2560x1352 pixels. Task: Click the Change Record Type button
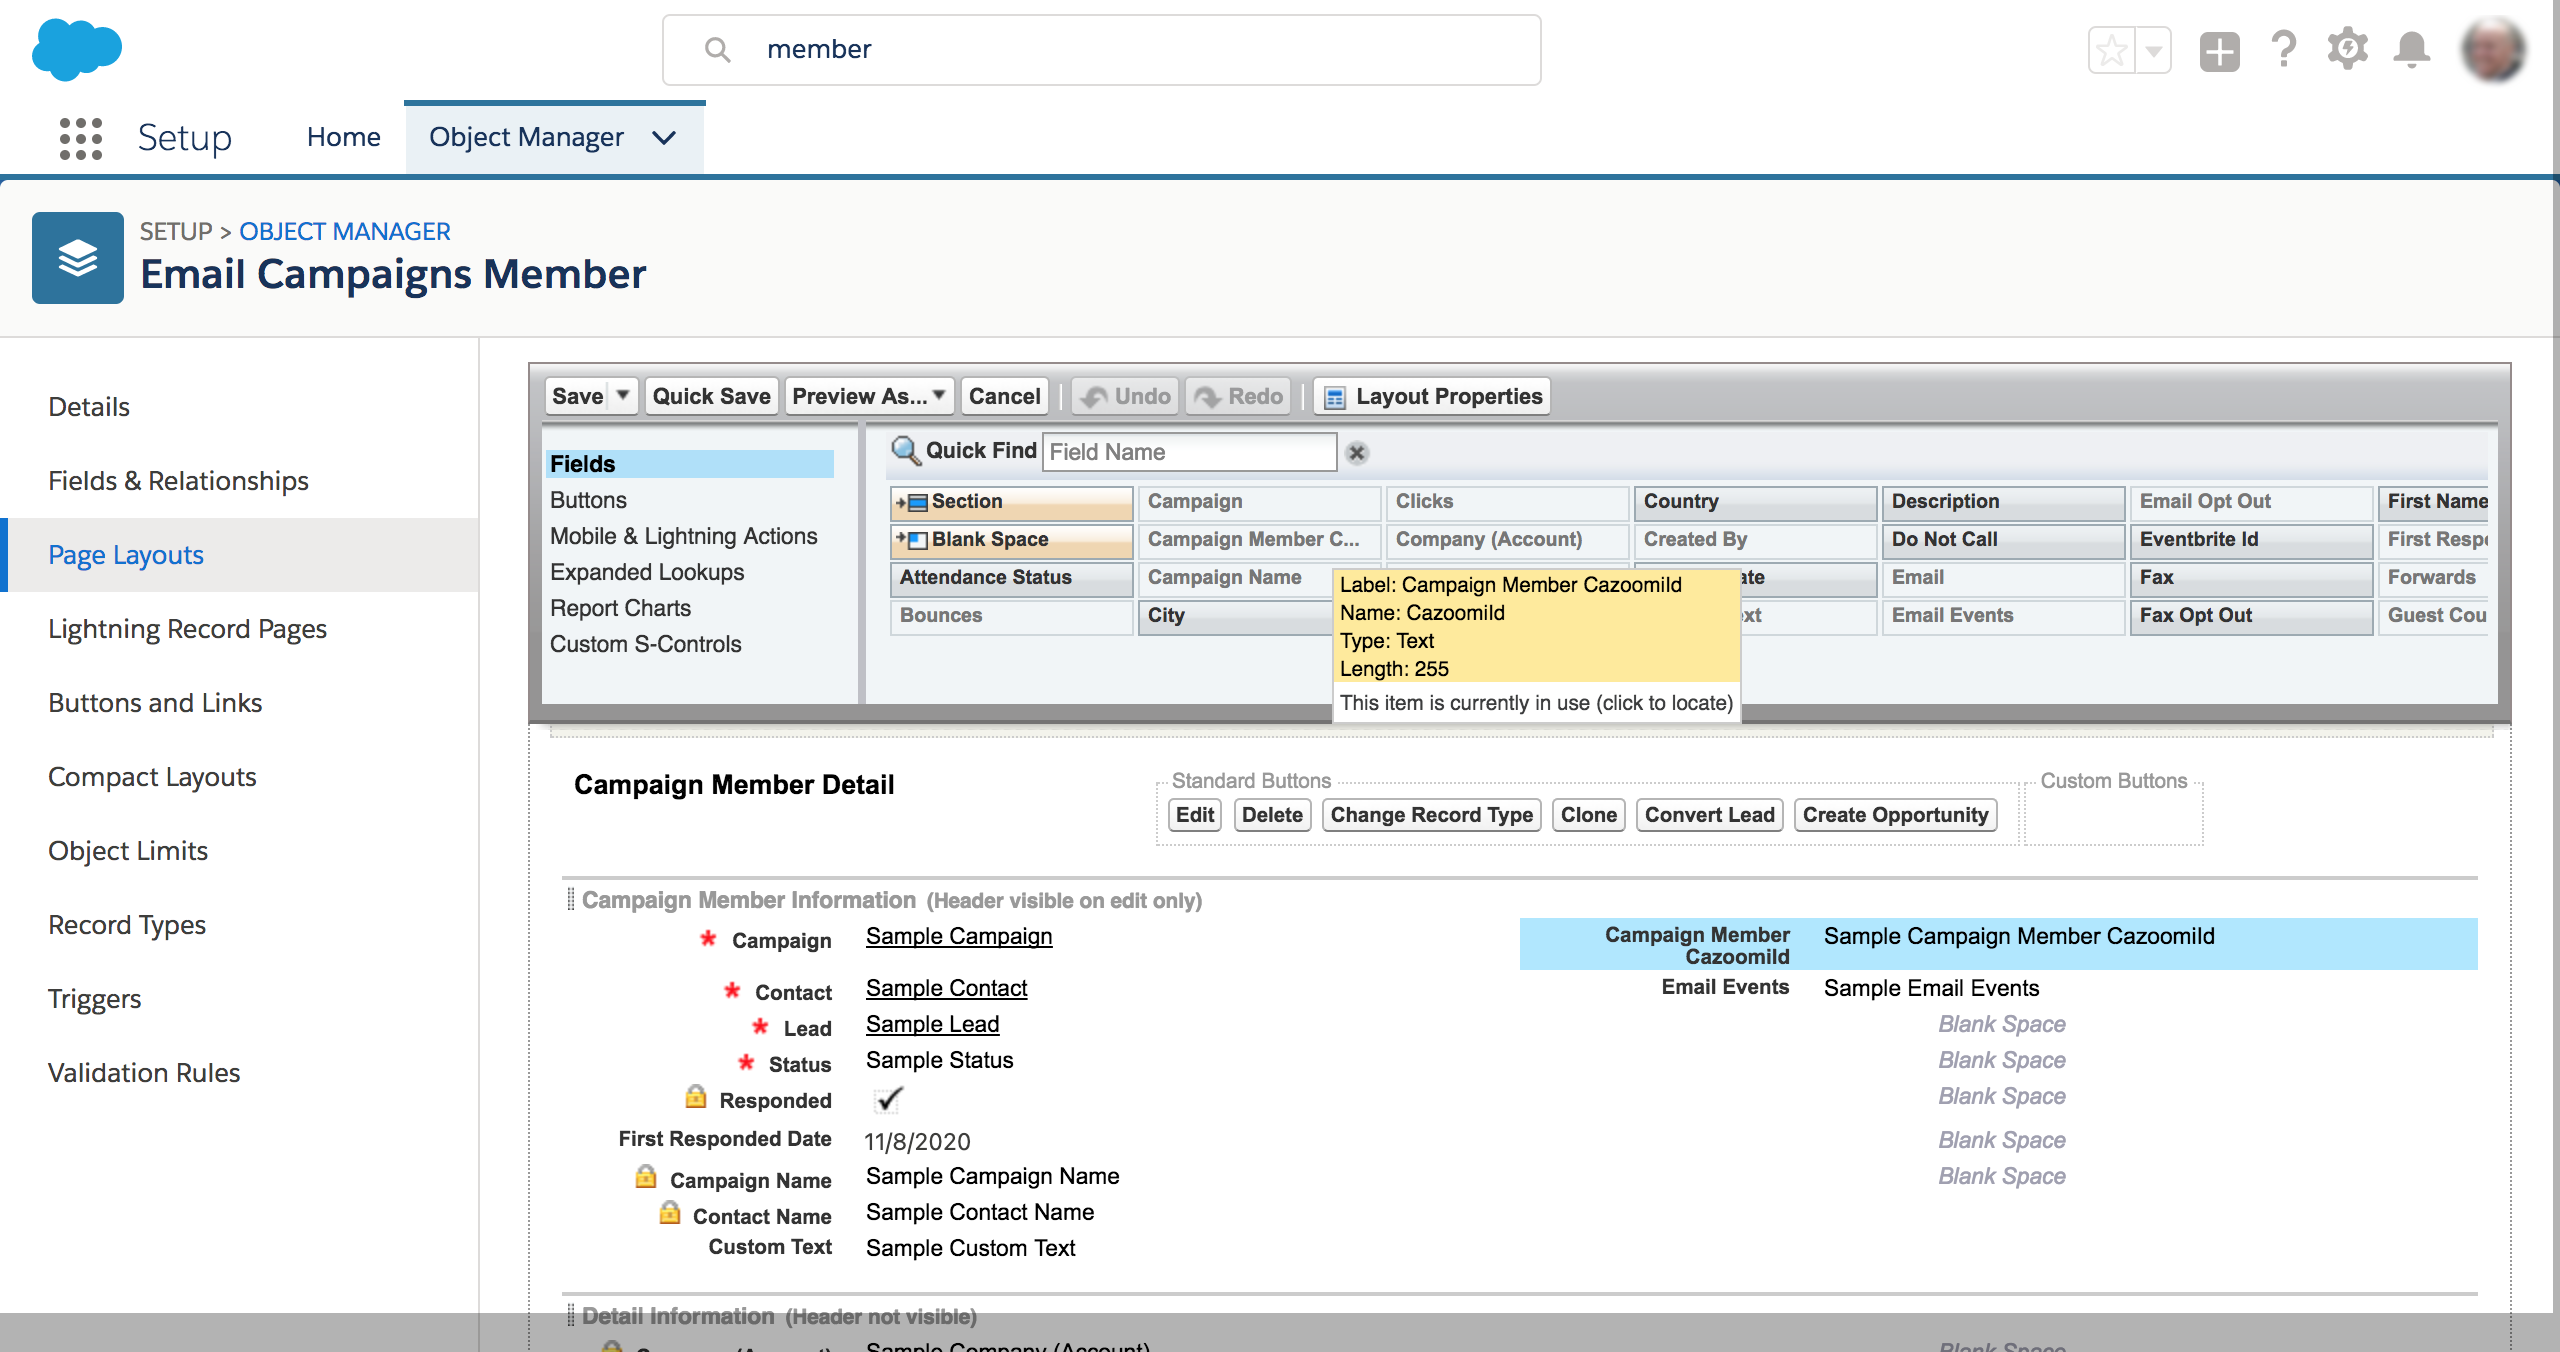(x=1431, y=815)
